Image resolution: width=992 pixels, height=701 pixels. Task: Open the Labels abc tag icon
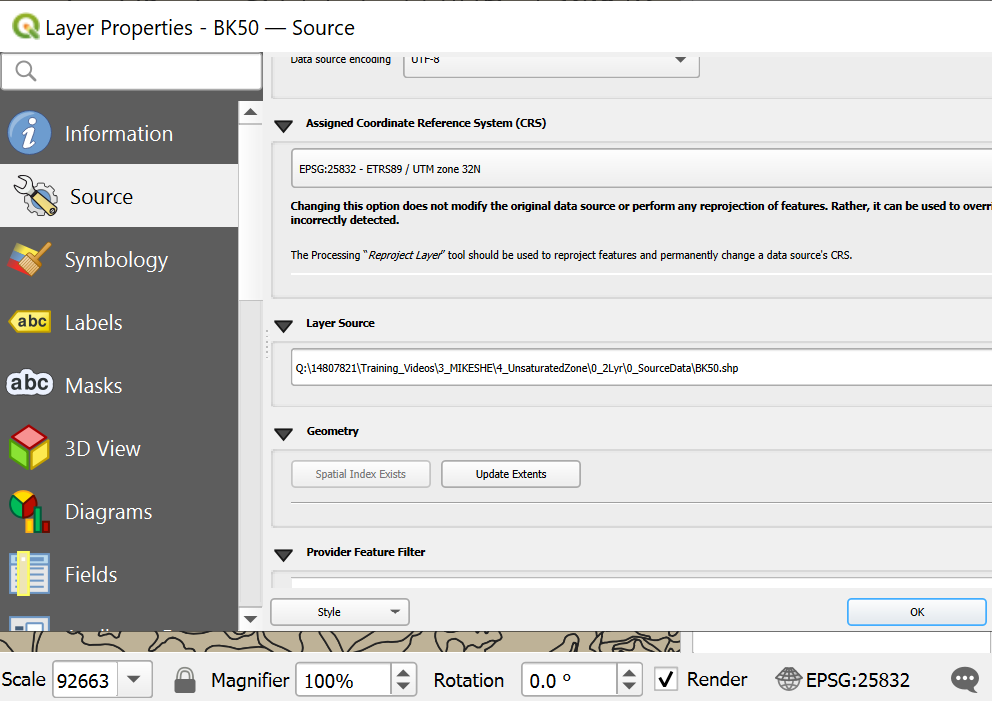[x=30, y=321]
